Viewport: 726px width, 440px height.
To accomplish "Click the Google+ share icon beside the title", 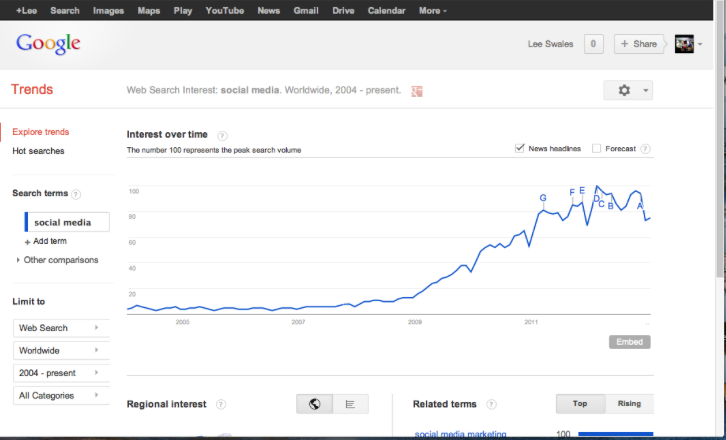I will click(x=418, y=91).
